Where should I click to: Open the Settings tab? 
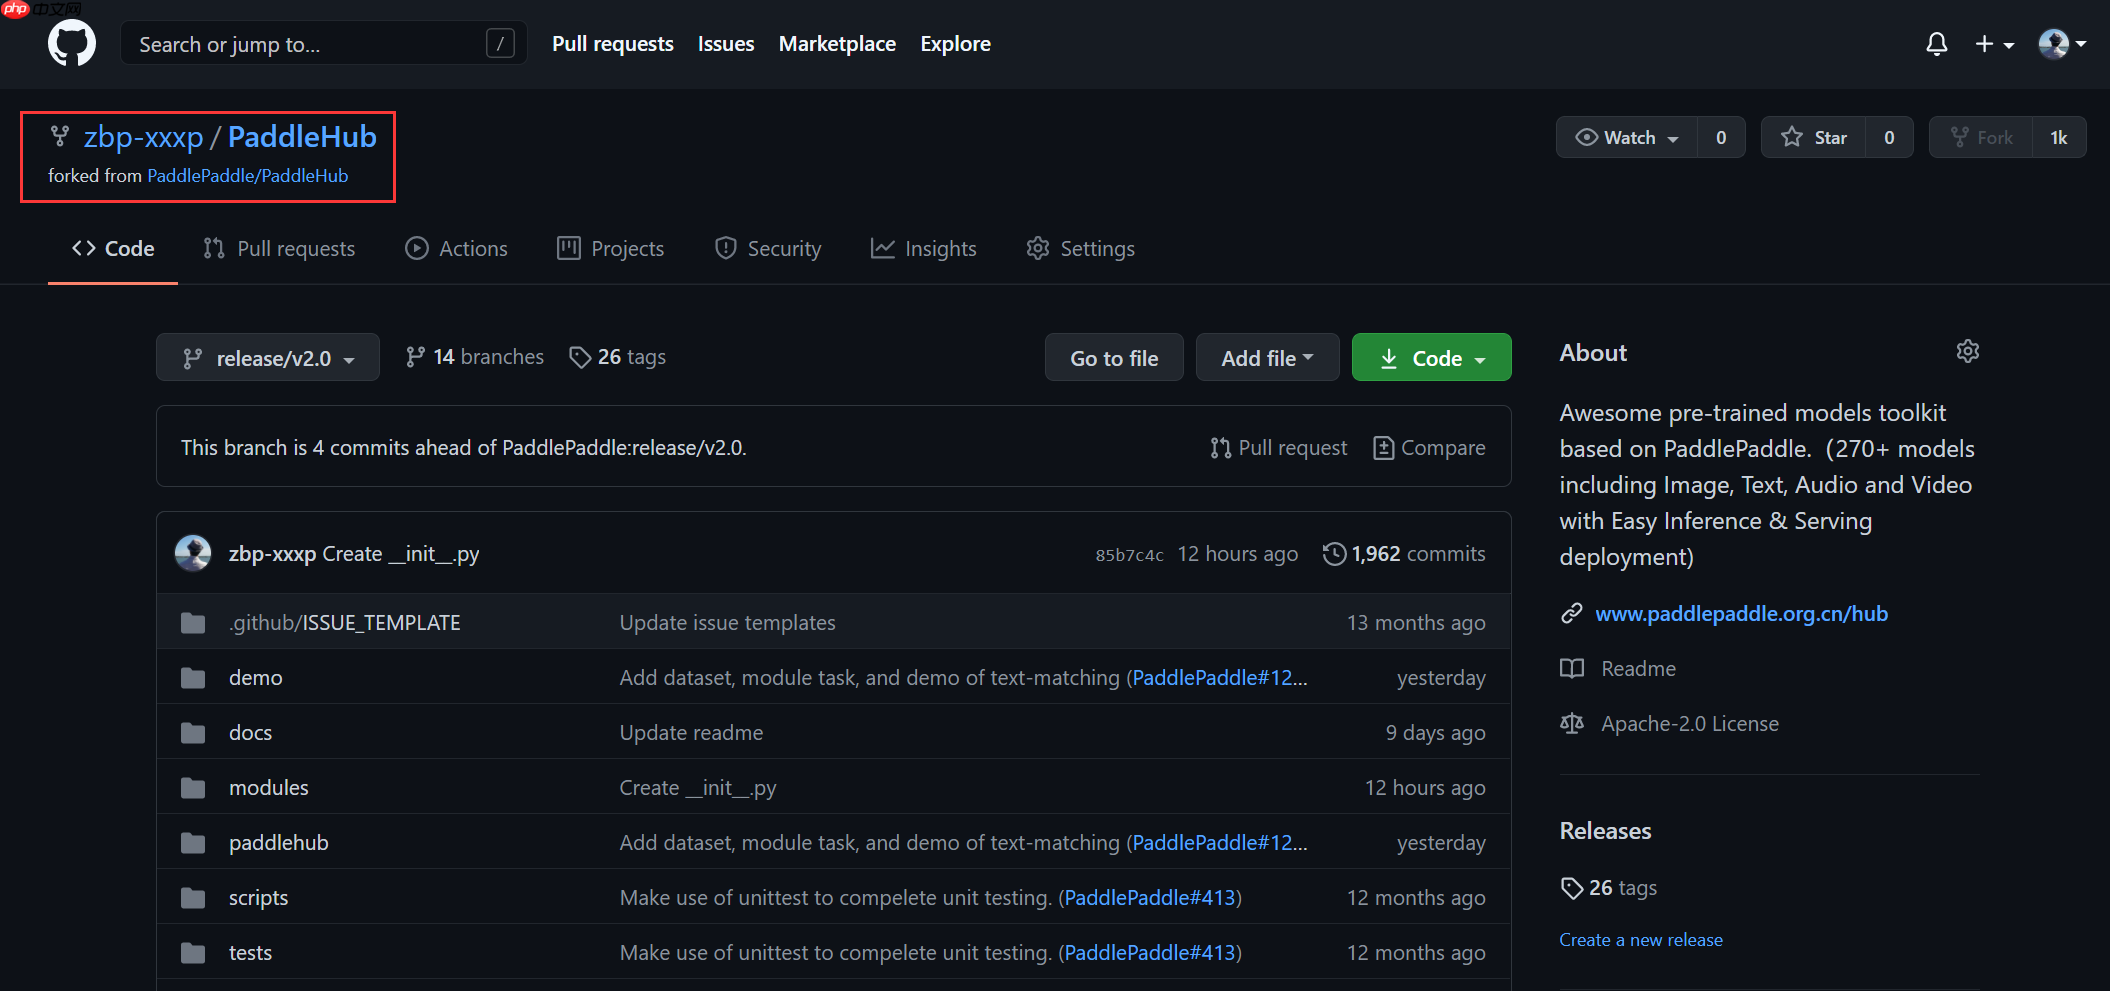1081,249
